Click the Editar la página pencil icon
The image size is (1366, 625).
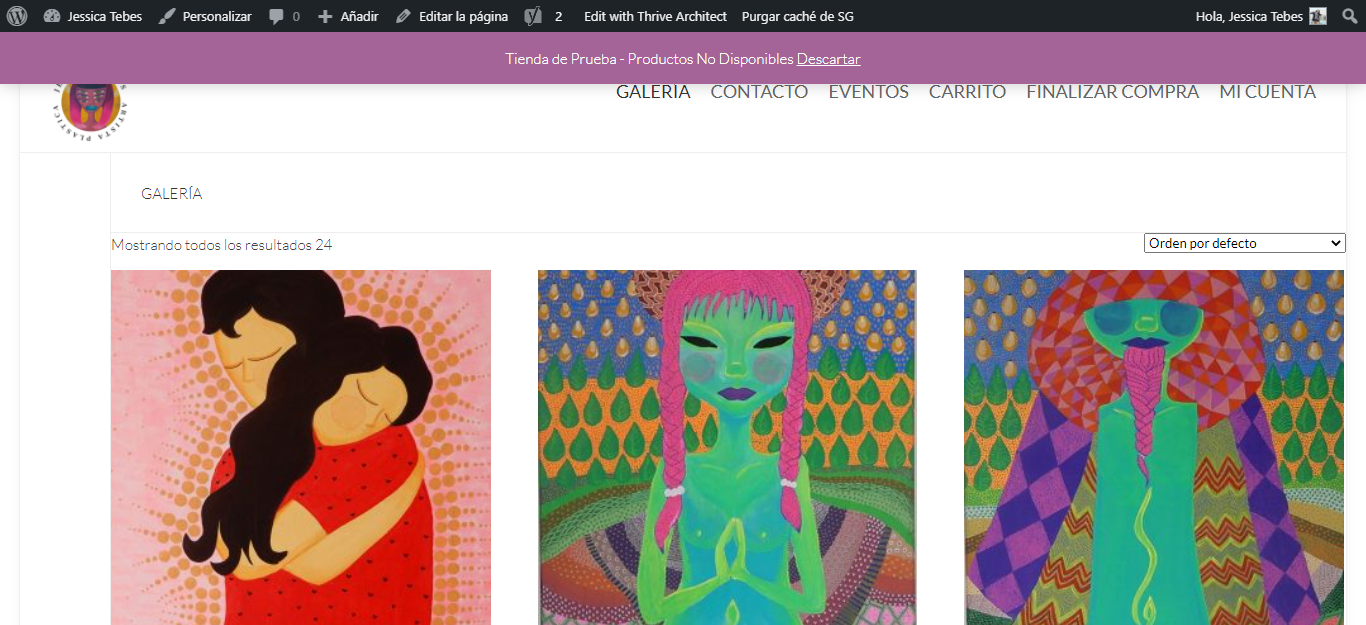point(403,16)
